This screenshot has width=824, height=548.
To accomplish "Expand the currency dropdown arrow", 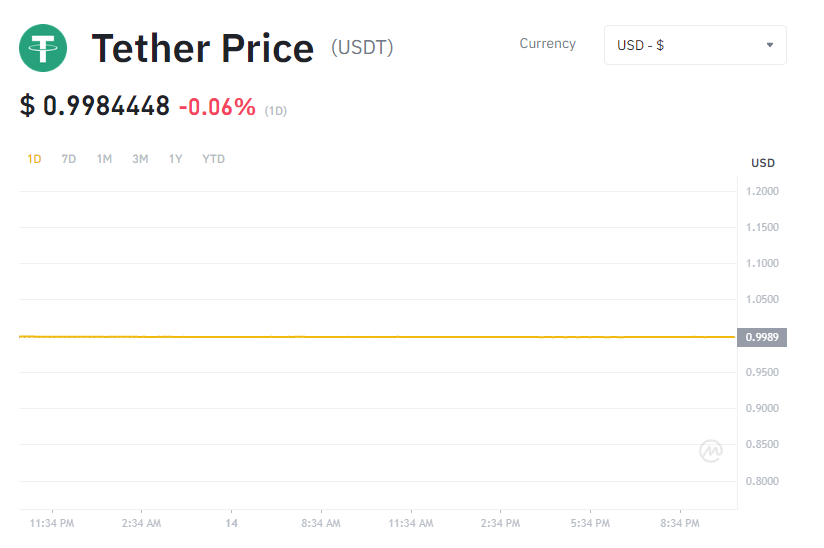I will 769,45.
